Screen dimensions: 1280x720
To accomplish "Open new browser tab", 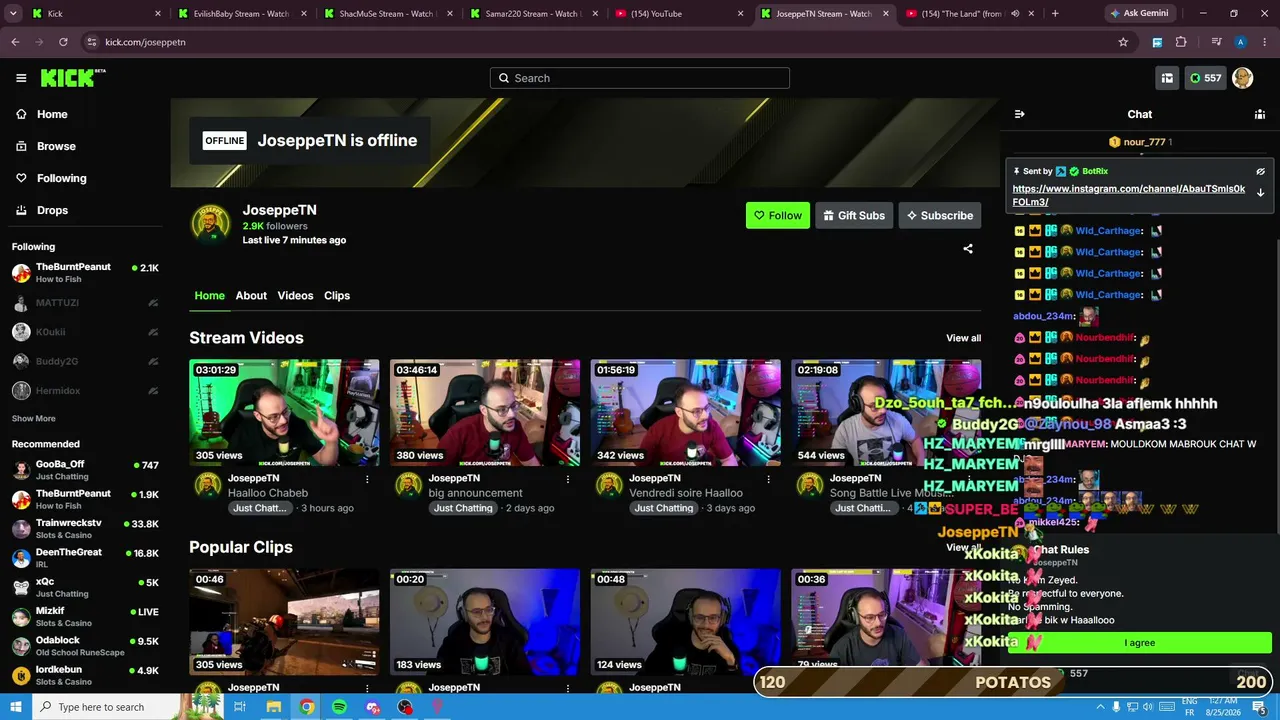I will (1055, 14).
